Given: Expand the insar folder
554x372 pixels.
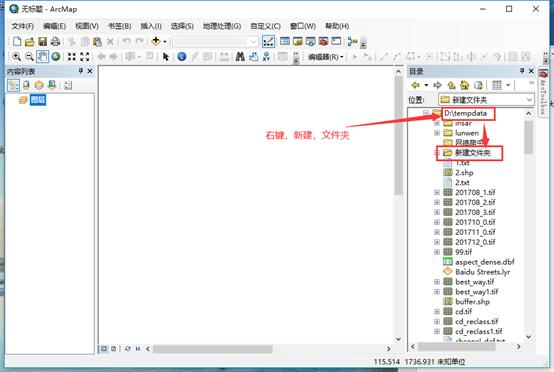Looking at the screenshot, I should point(437,123).
